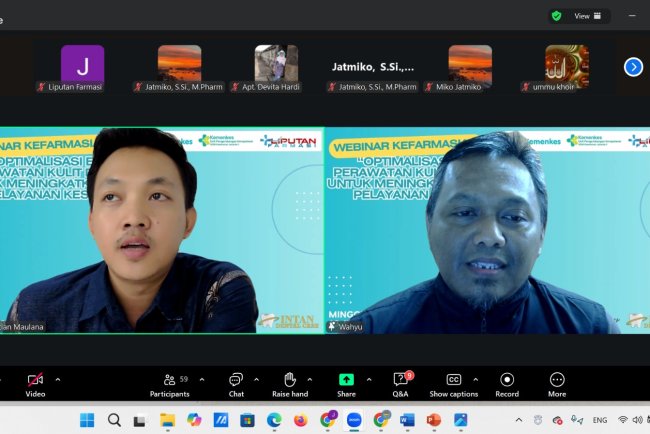Select Apt. Devita Hardi participant tile

(276, 67)
